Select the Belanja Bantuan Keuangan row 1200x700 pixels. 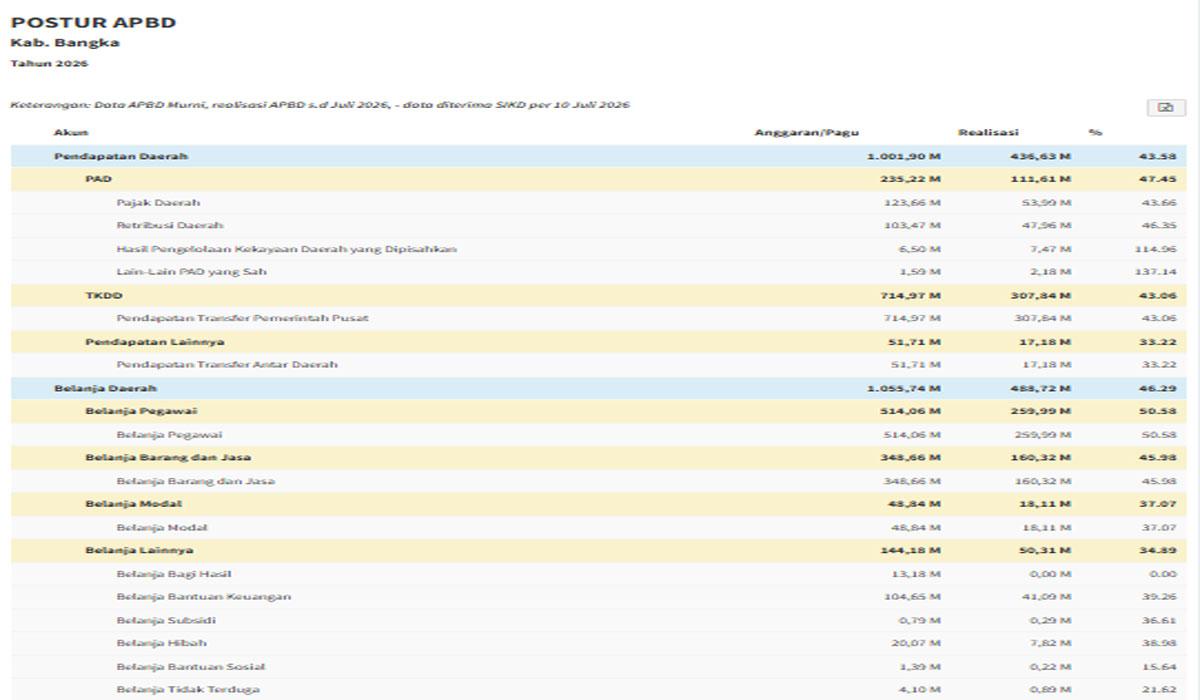599,597
